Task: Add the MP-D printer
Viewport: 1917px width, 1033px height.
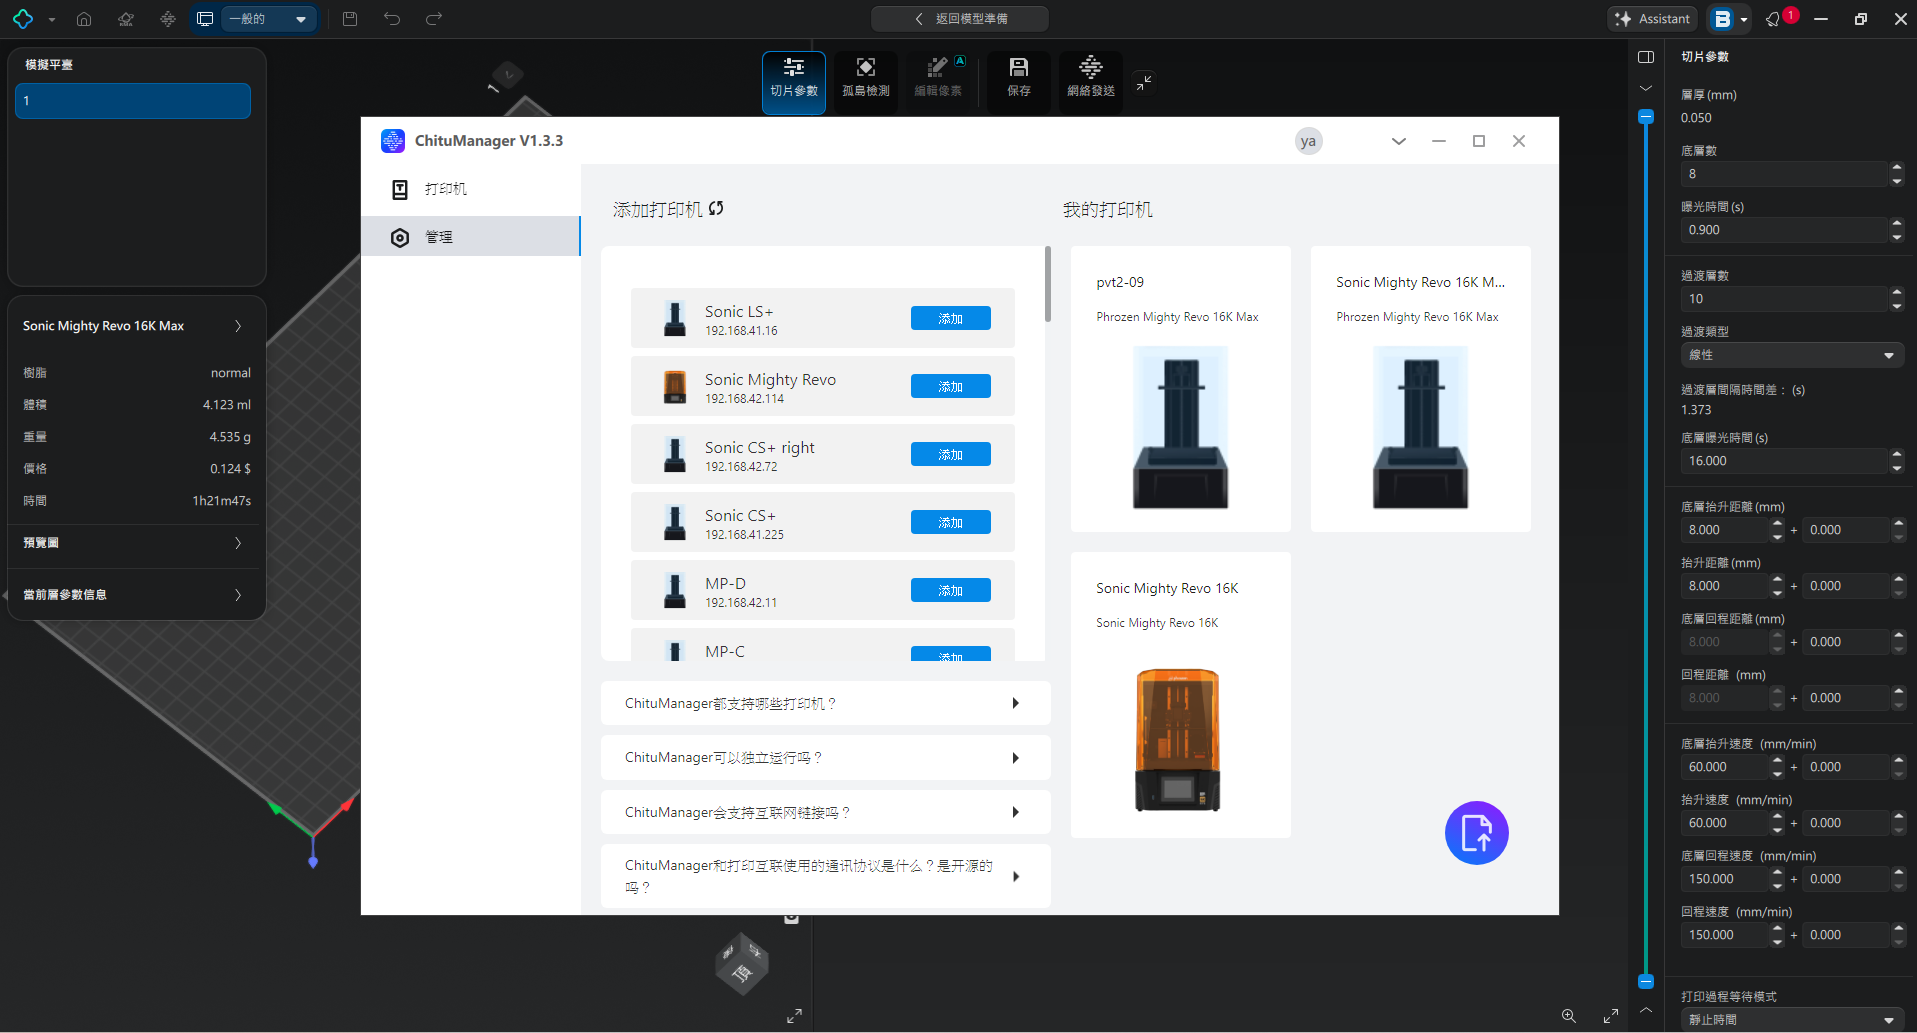Action: click(x=950, y=590)
